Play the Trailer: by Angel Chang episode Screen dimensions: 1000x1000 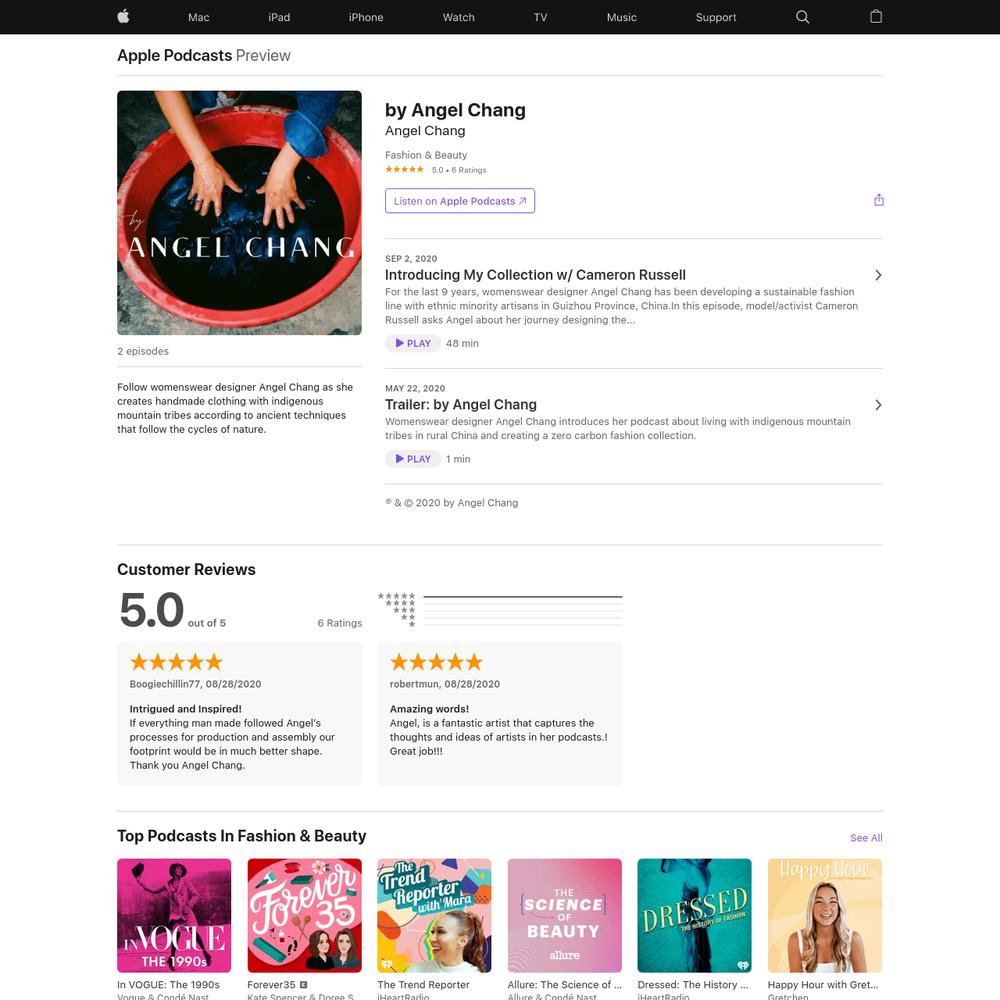click(413, 459)
